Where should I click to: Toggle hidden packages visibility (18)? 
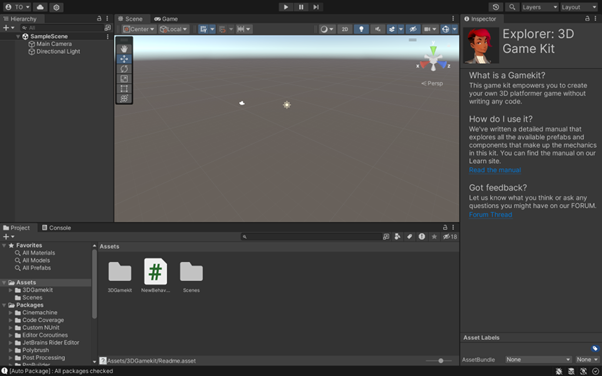tap(450, 237)
